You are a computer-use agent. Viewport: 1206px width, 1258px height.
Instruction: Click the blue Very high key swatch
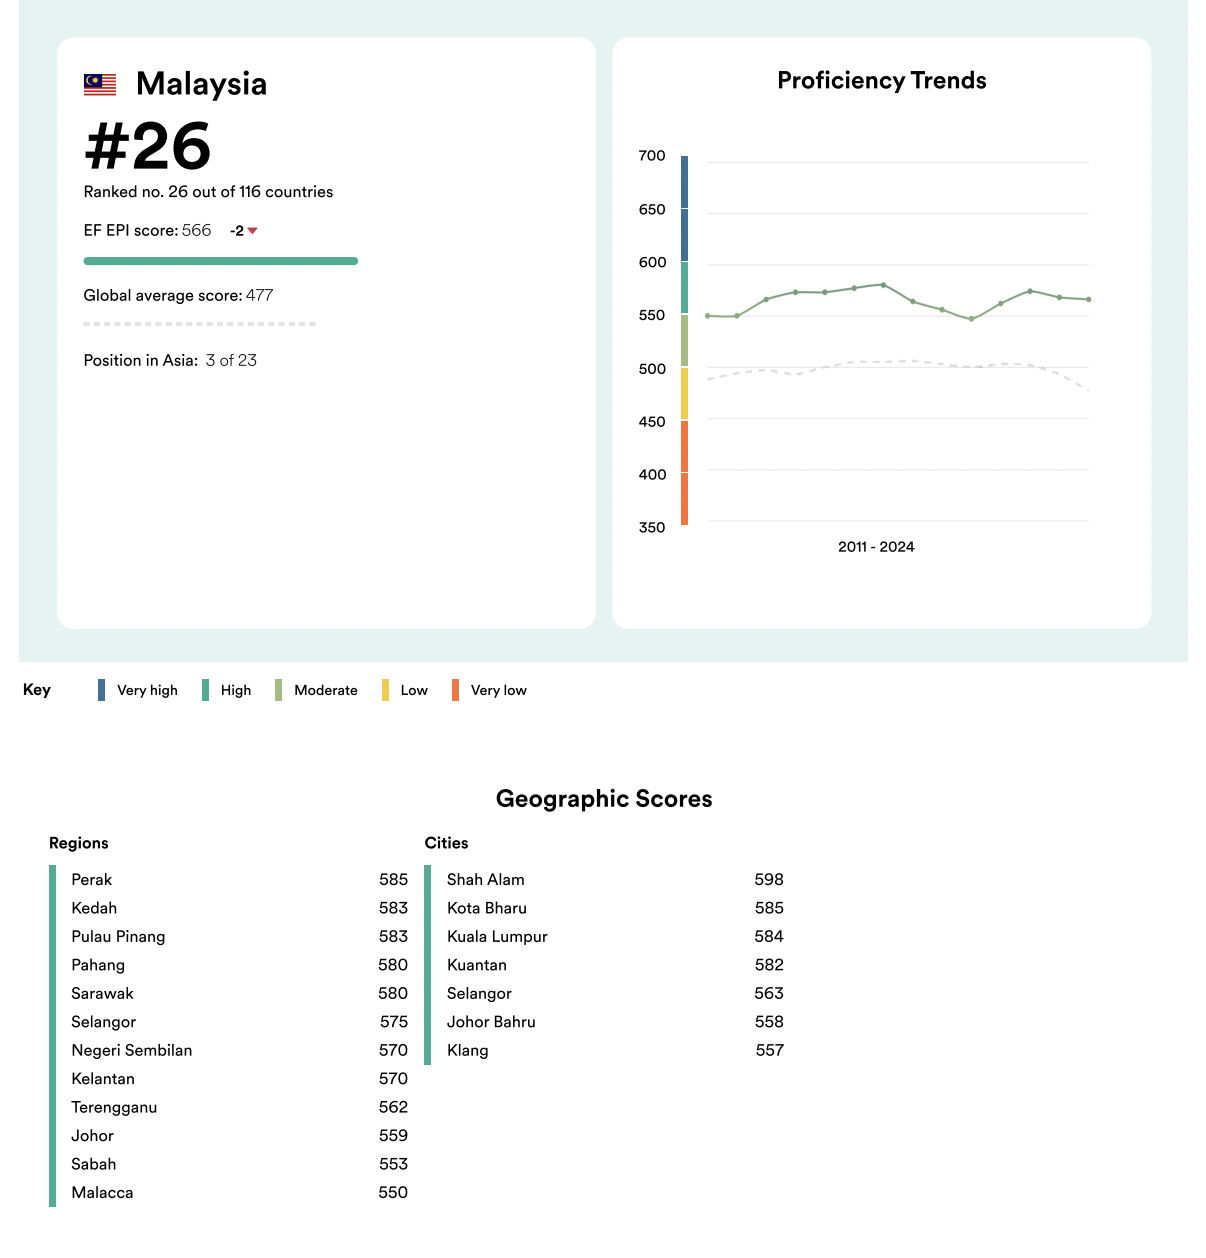point(101,690)
